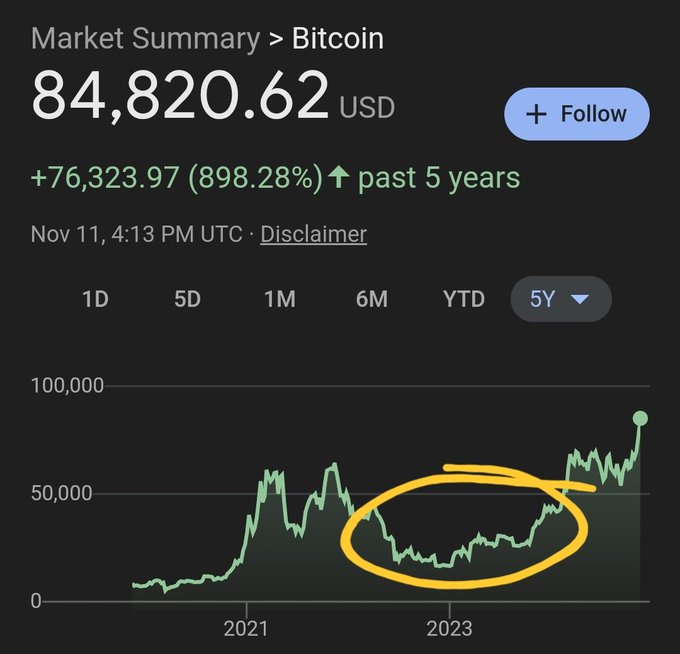Click the plus icon on Follow button

(537, 114)
